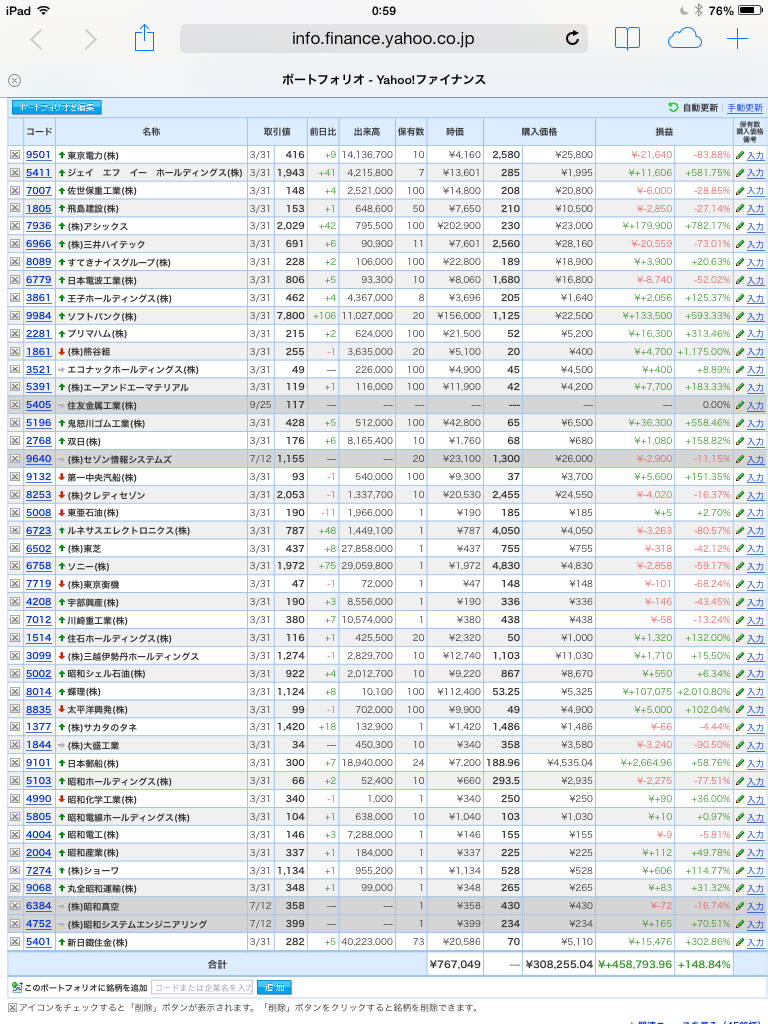The height and width of the screenshot is (1024, 768).
Task: Open stock code 5411 link
Action: pyautogui.click(x=39, y=172)
